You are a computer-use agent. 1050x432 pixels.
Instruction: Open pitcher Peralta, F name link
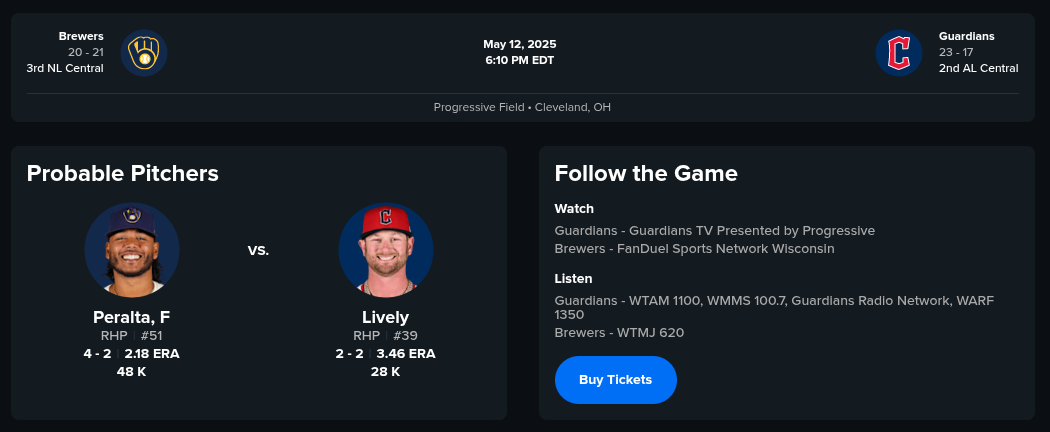click(x=132, y=317)
